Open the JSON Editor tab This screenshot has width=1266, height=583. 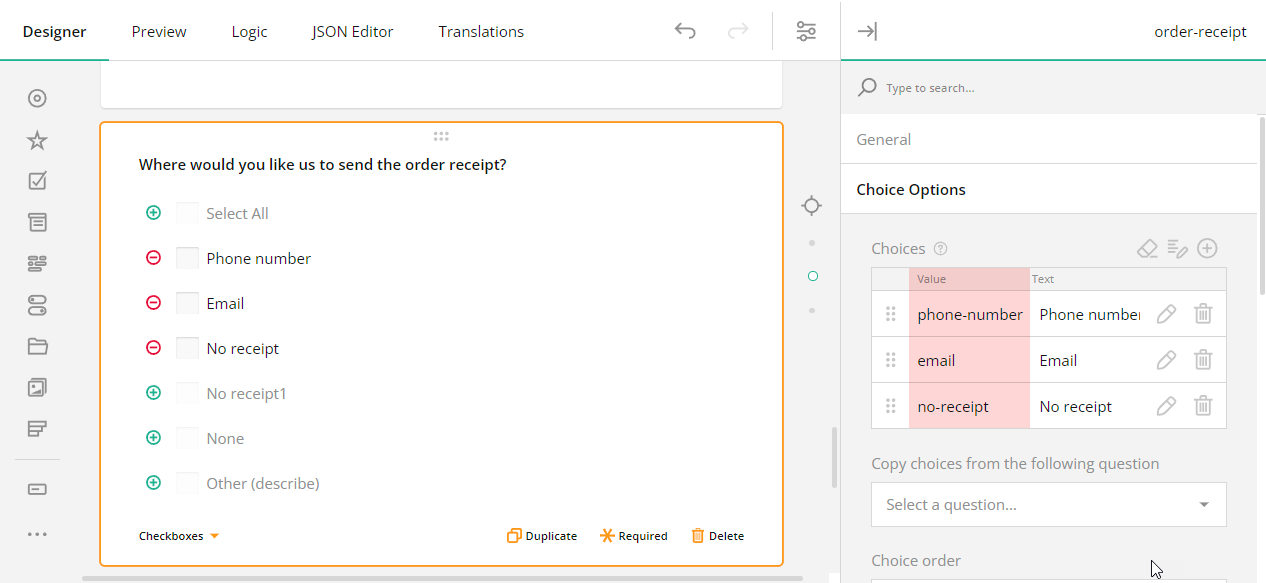352,31
